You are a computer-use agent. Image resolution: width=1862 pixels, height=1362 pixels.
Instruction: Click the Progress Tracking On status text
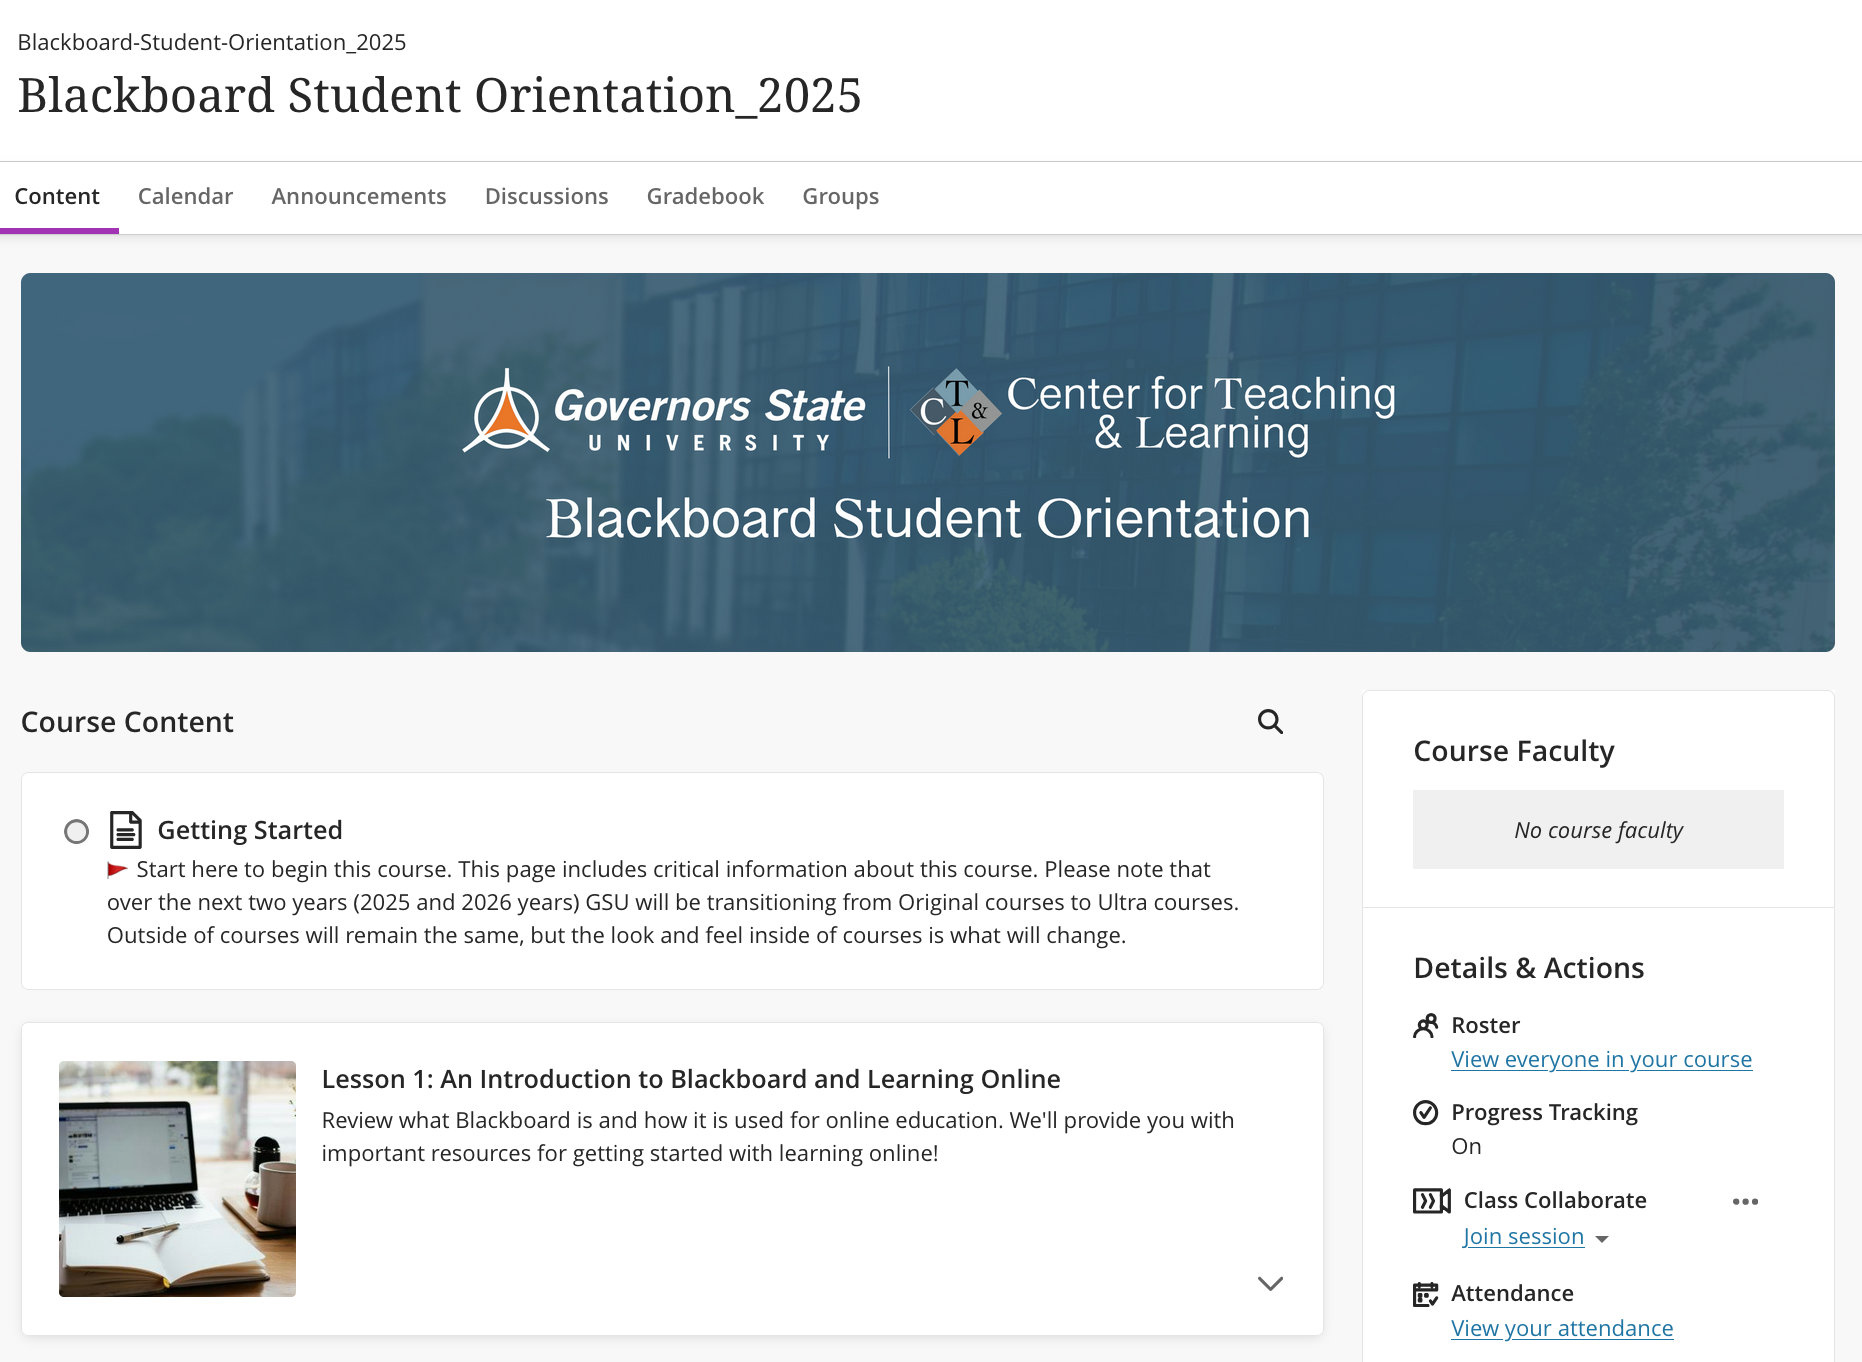tap(1466, 1146)
